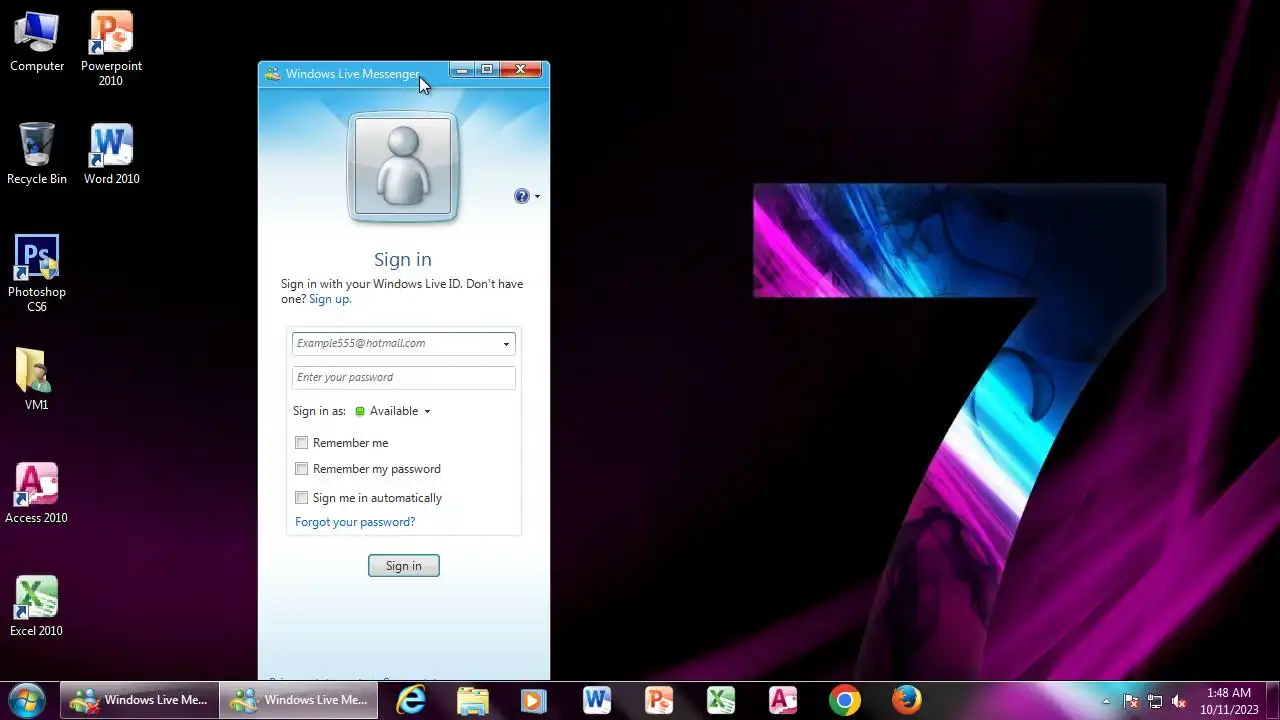Launch Excel from the taskbar

(x=721, y=700)
